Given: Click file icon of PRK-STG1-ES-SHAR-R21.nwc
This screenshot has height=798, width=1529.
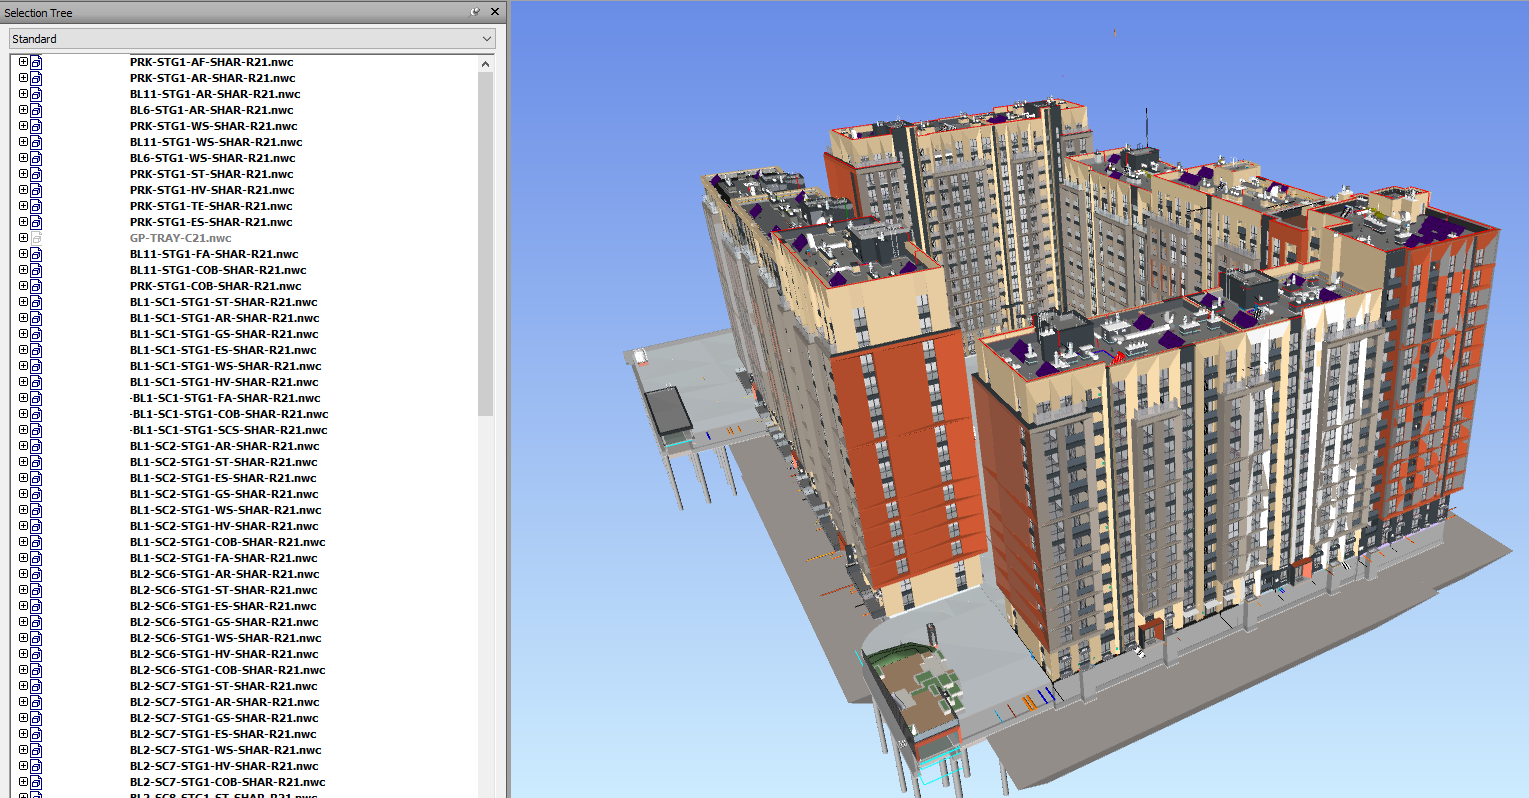Looking at the screenshot, I should 36,222.
